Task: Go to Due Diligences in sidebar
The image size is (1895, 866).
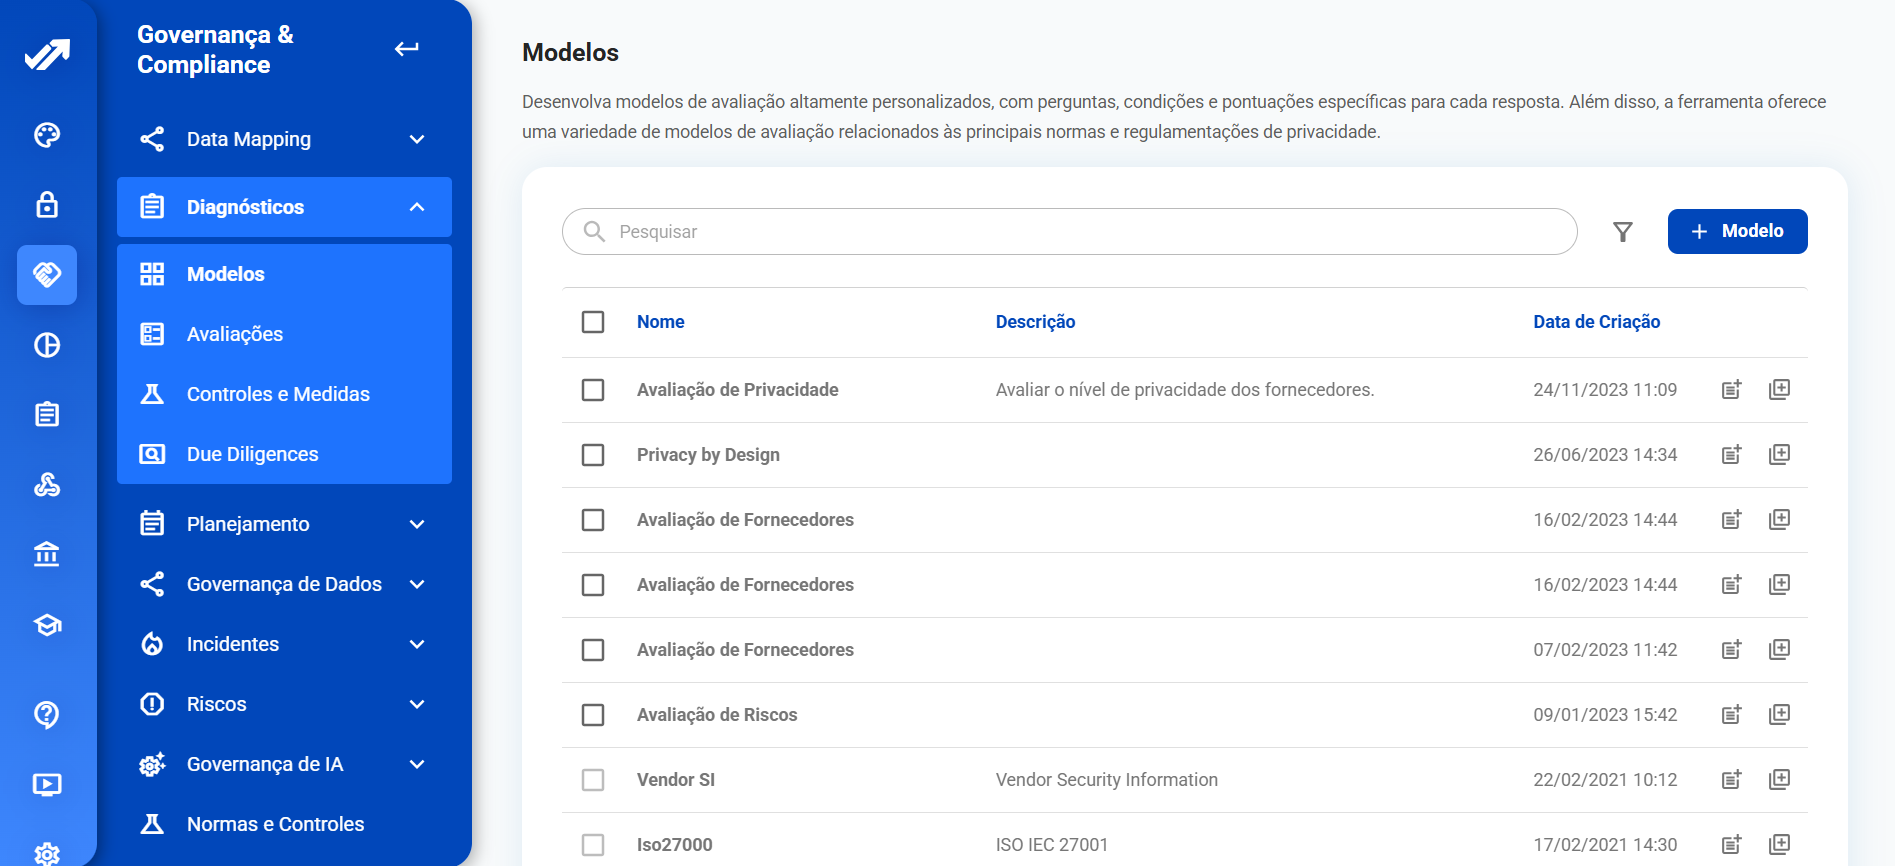Action: tap(252, 454)
